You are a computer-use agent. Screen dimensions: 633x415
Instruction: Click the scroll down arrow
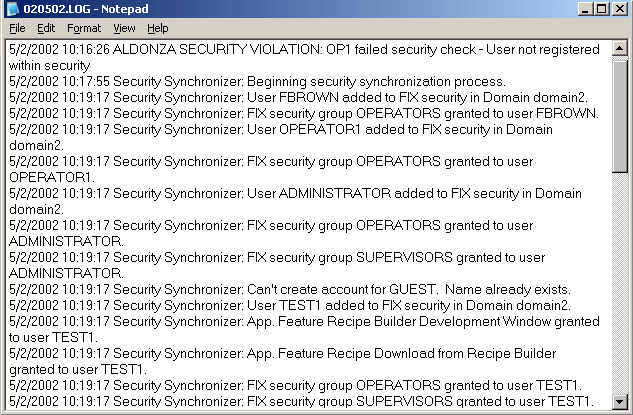coord(620,401)
